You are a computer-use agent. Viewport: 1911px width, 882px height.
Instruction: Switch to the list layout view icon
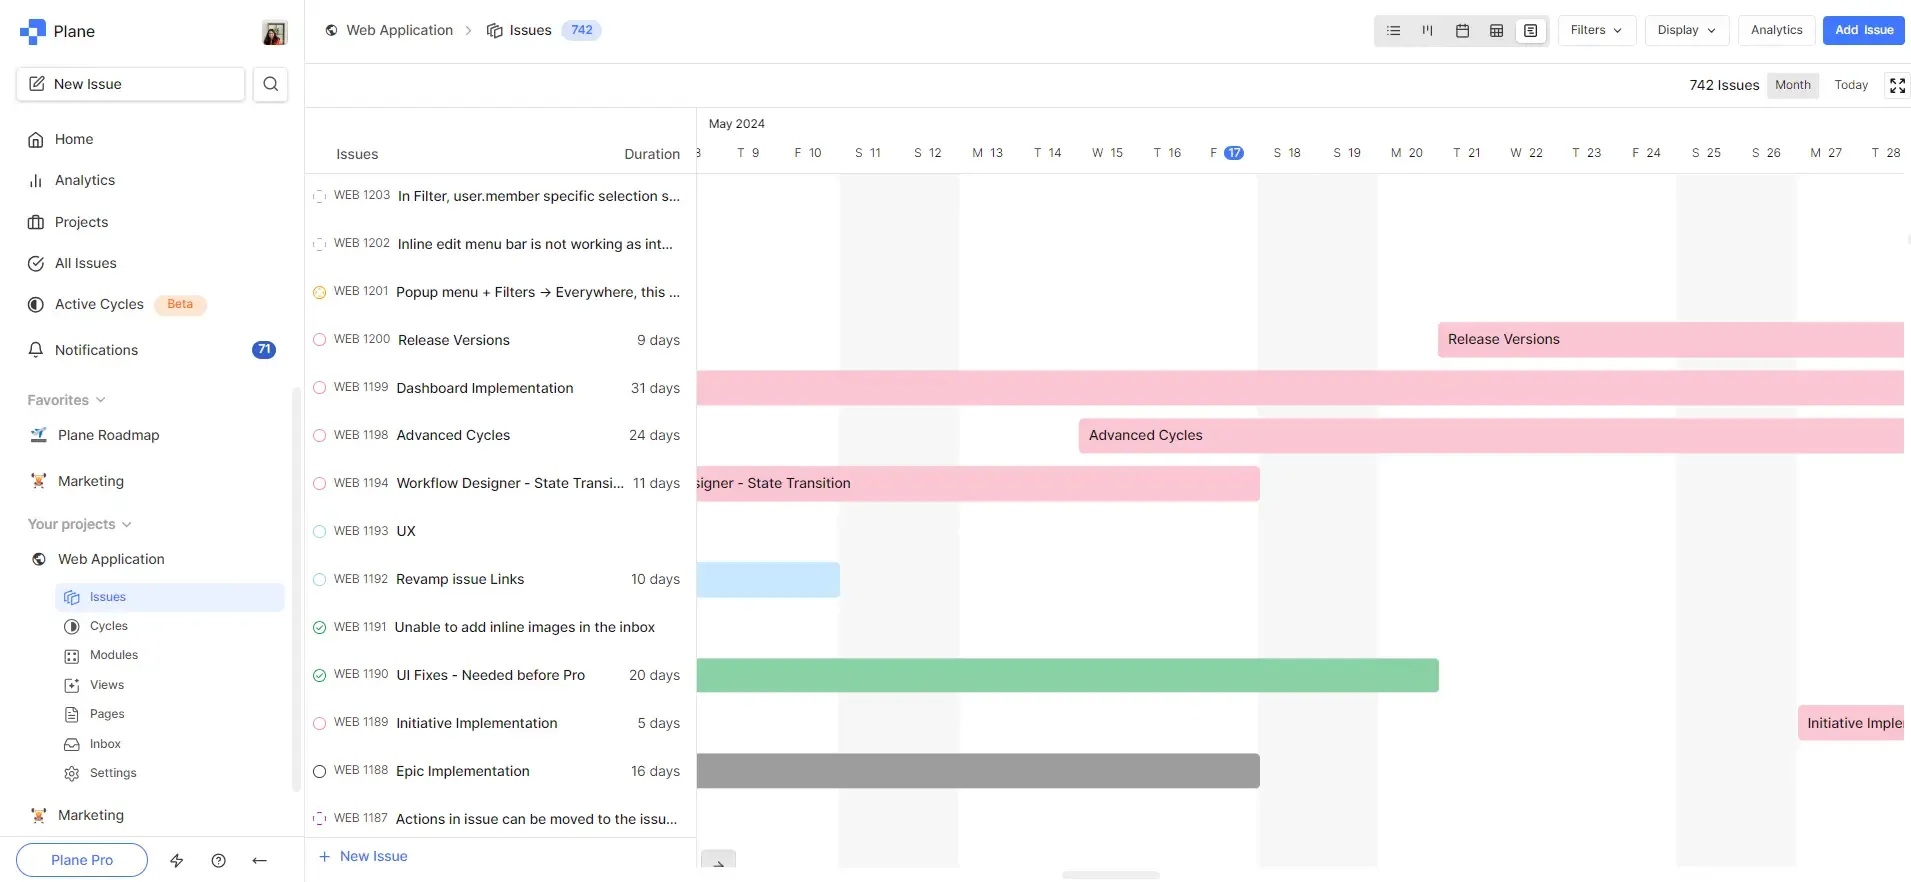pos(1393,31)
